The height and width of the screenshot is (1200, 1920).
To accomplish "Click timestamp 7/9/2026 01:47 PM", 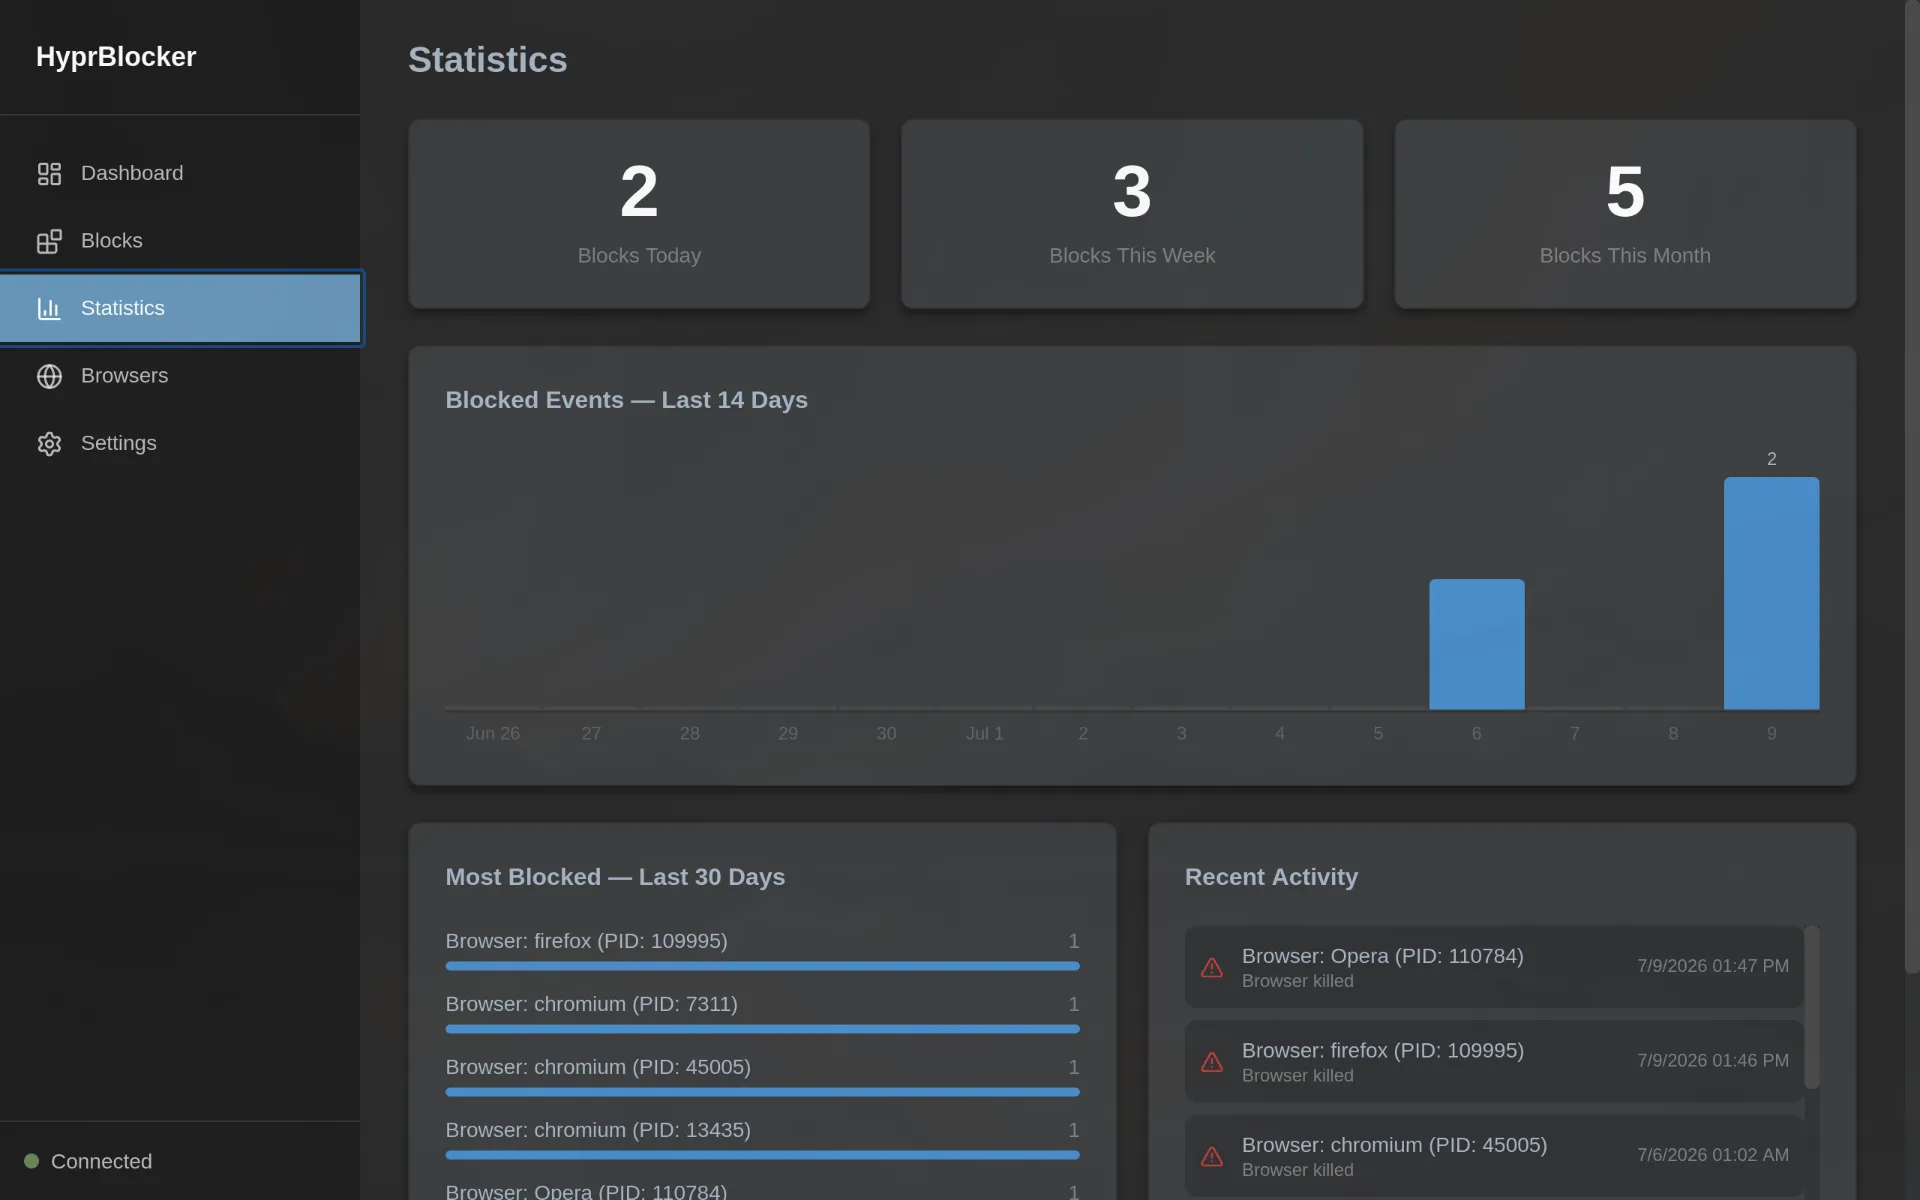I will pyautogui.click(x=1712, y=966).
